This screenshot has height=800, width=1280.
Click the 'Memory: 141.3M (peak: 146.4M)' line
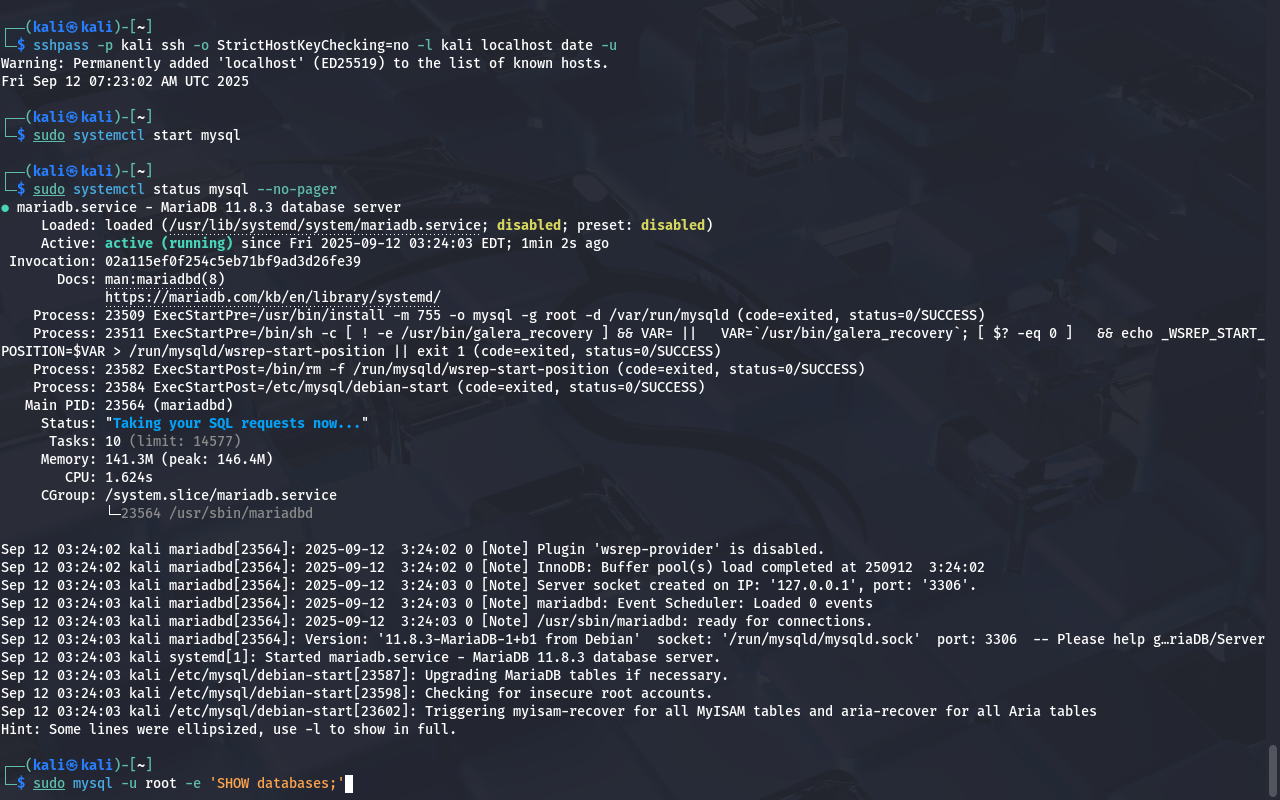click(157, 459)
